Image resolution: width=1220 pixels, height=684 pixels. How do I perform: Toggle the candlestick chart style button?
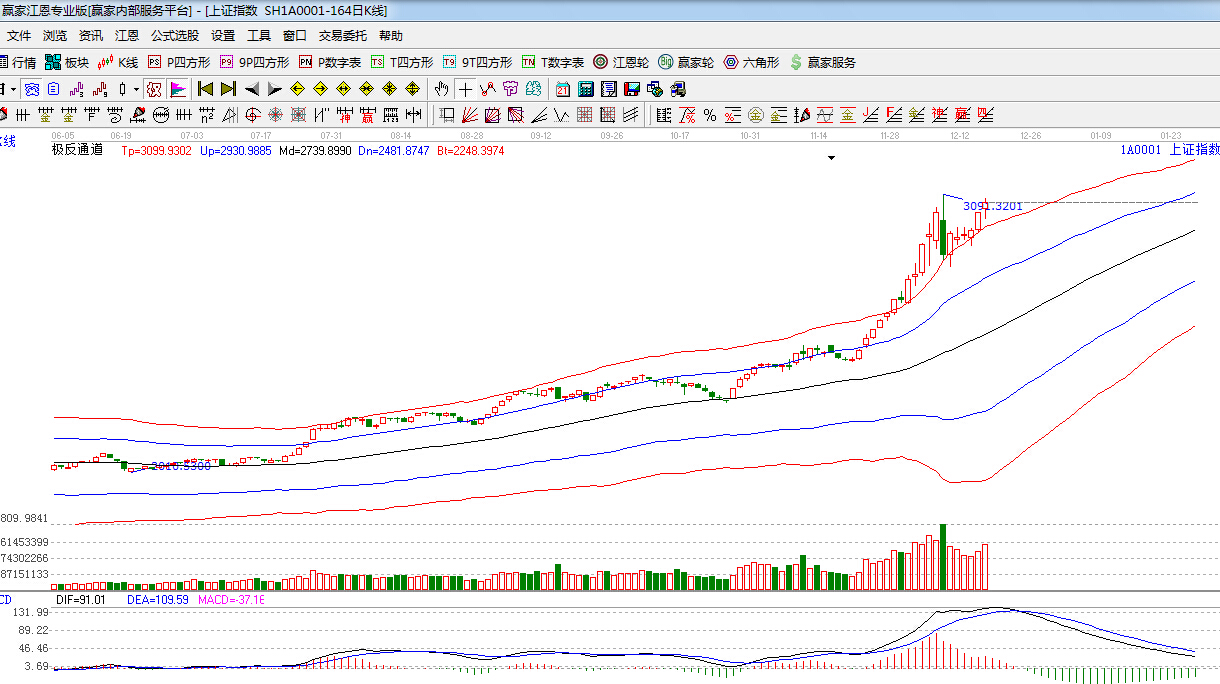[122, 88]
